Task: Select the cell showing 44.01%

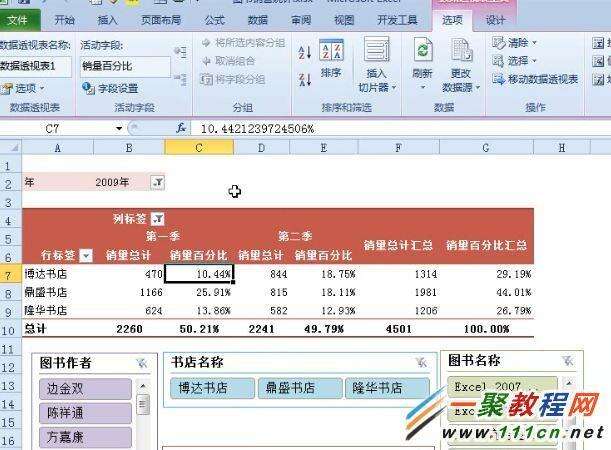Action: [486, 292]
